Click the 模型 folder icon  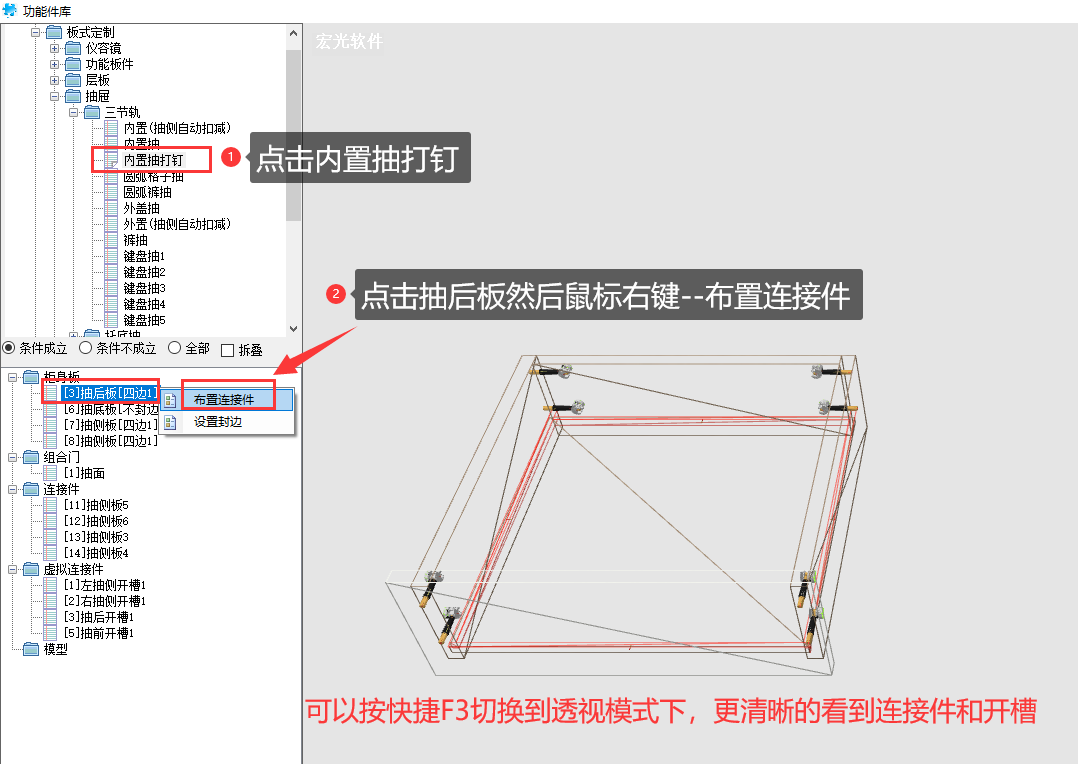(31, 648)
